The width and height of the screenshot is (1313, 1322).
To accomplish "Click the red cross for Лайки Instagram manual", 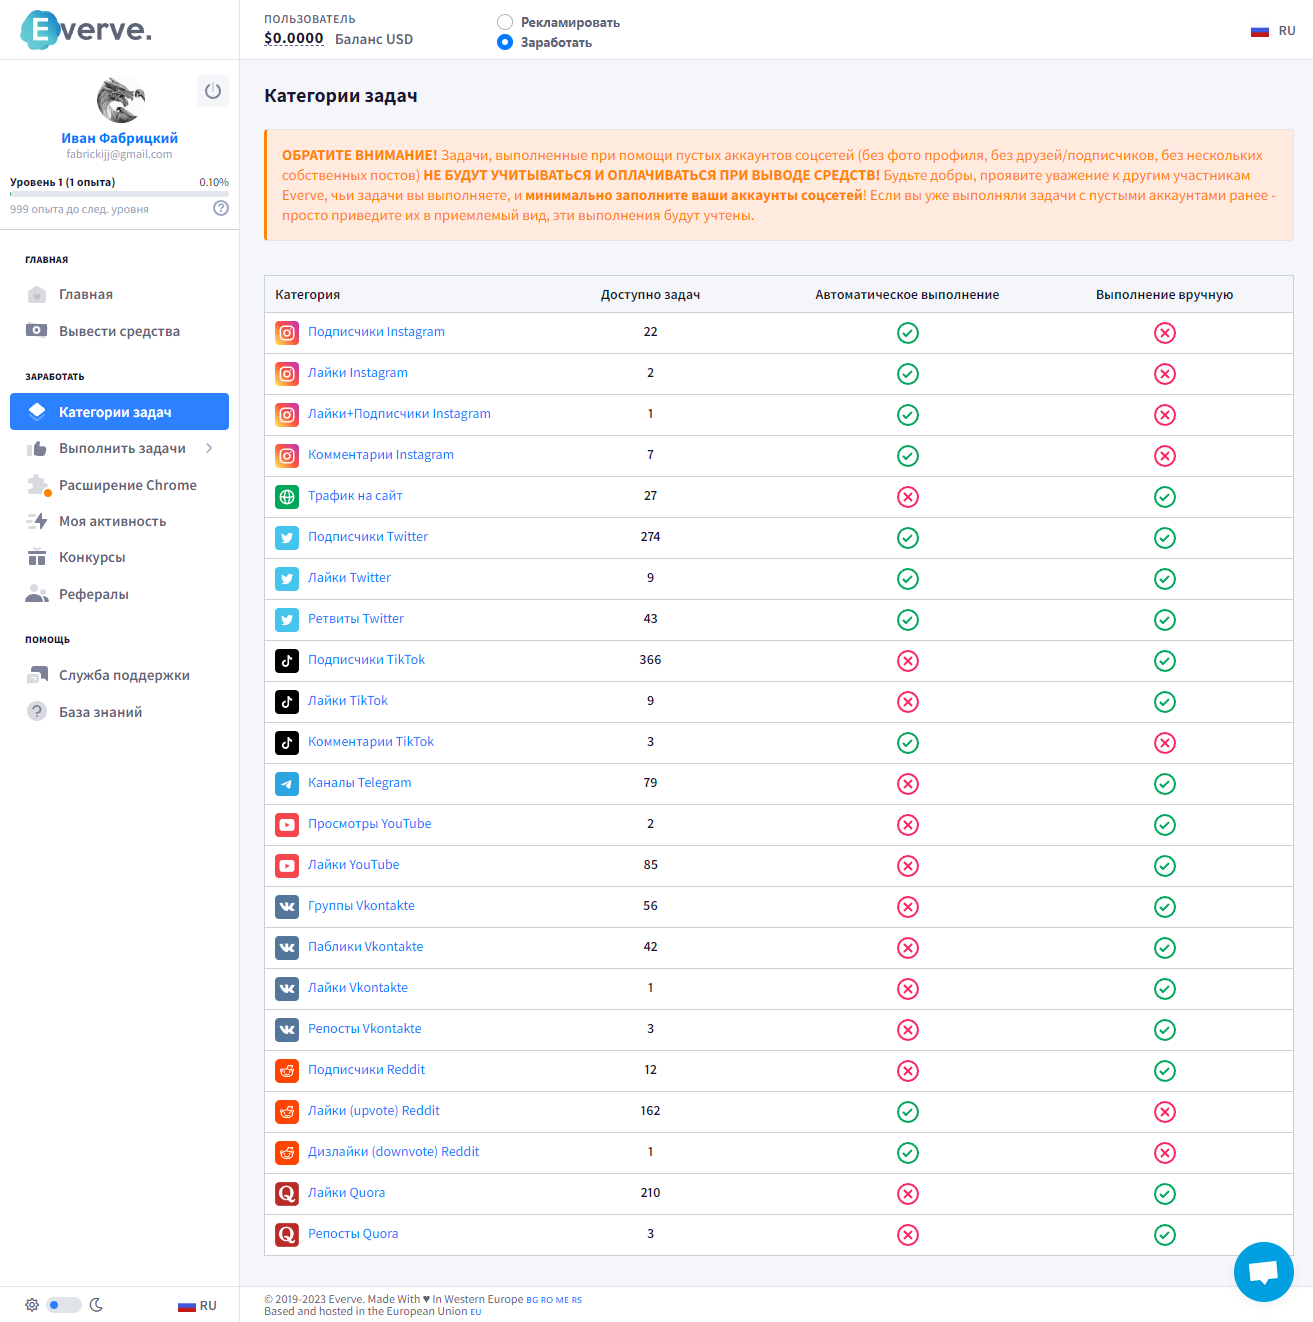I will point(1165,374).
